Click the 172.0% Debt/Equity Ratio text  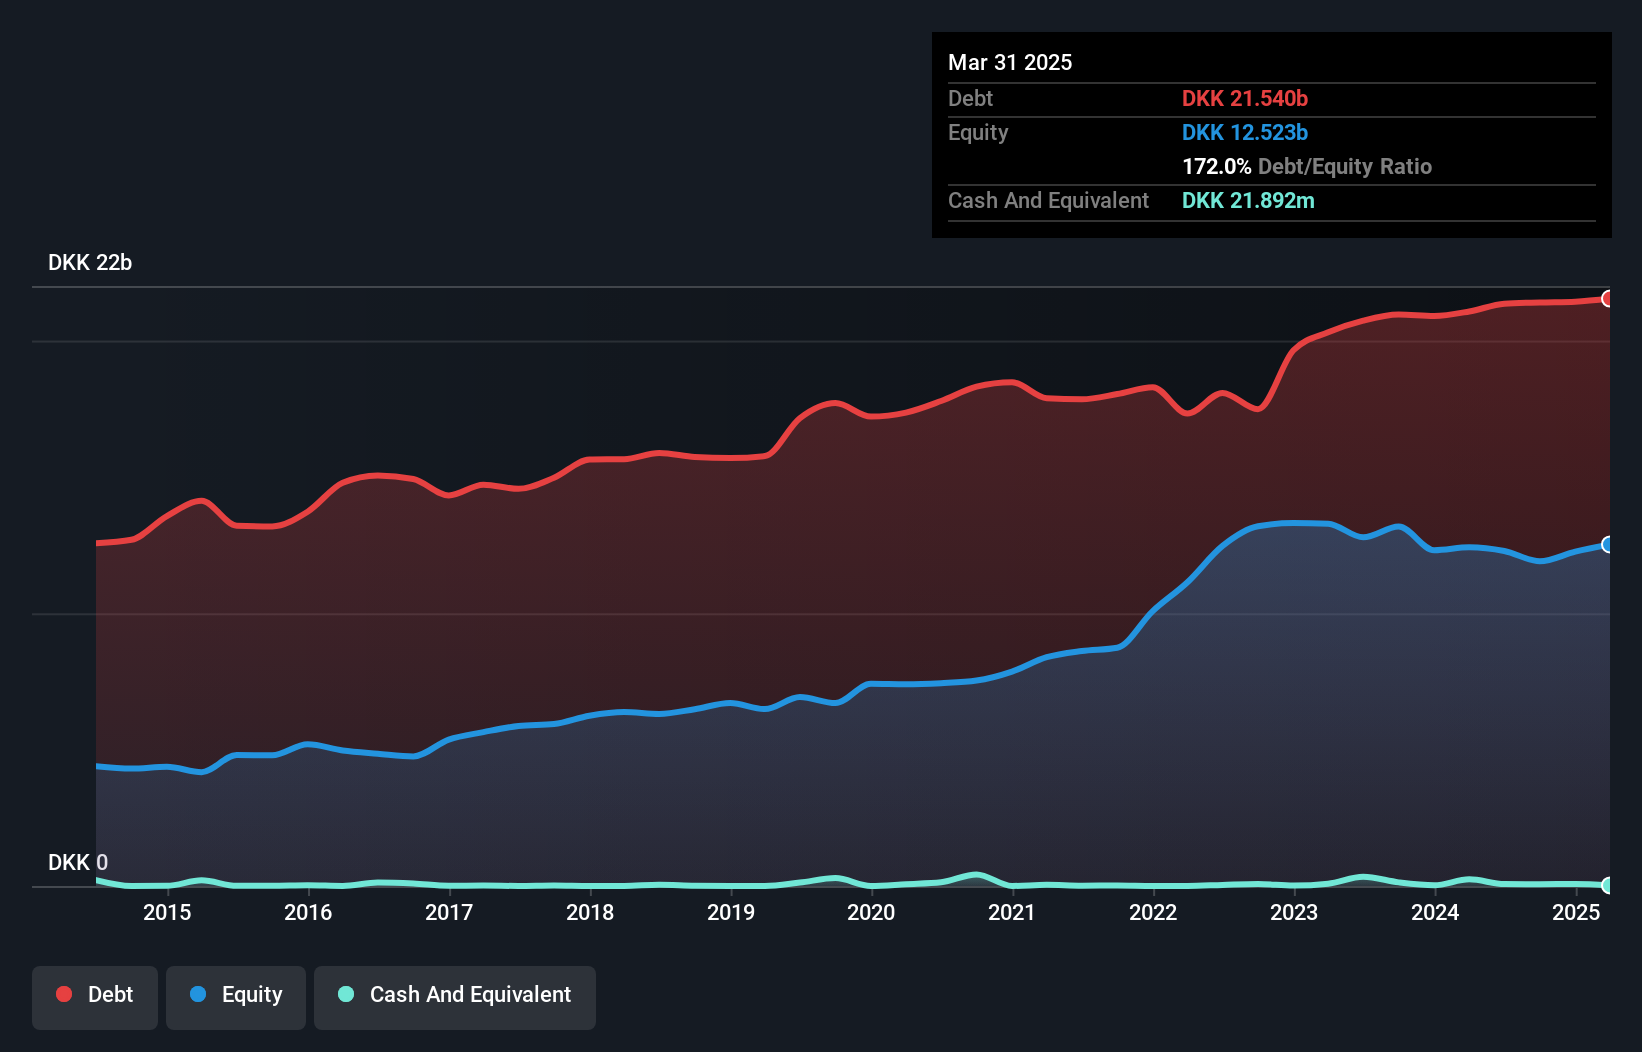[x=1307, y=166]
